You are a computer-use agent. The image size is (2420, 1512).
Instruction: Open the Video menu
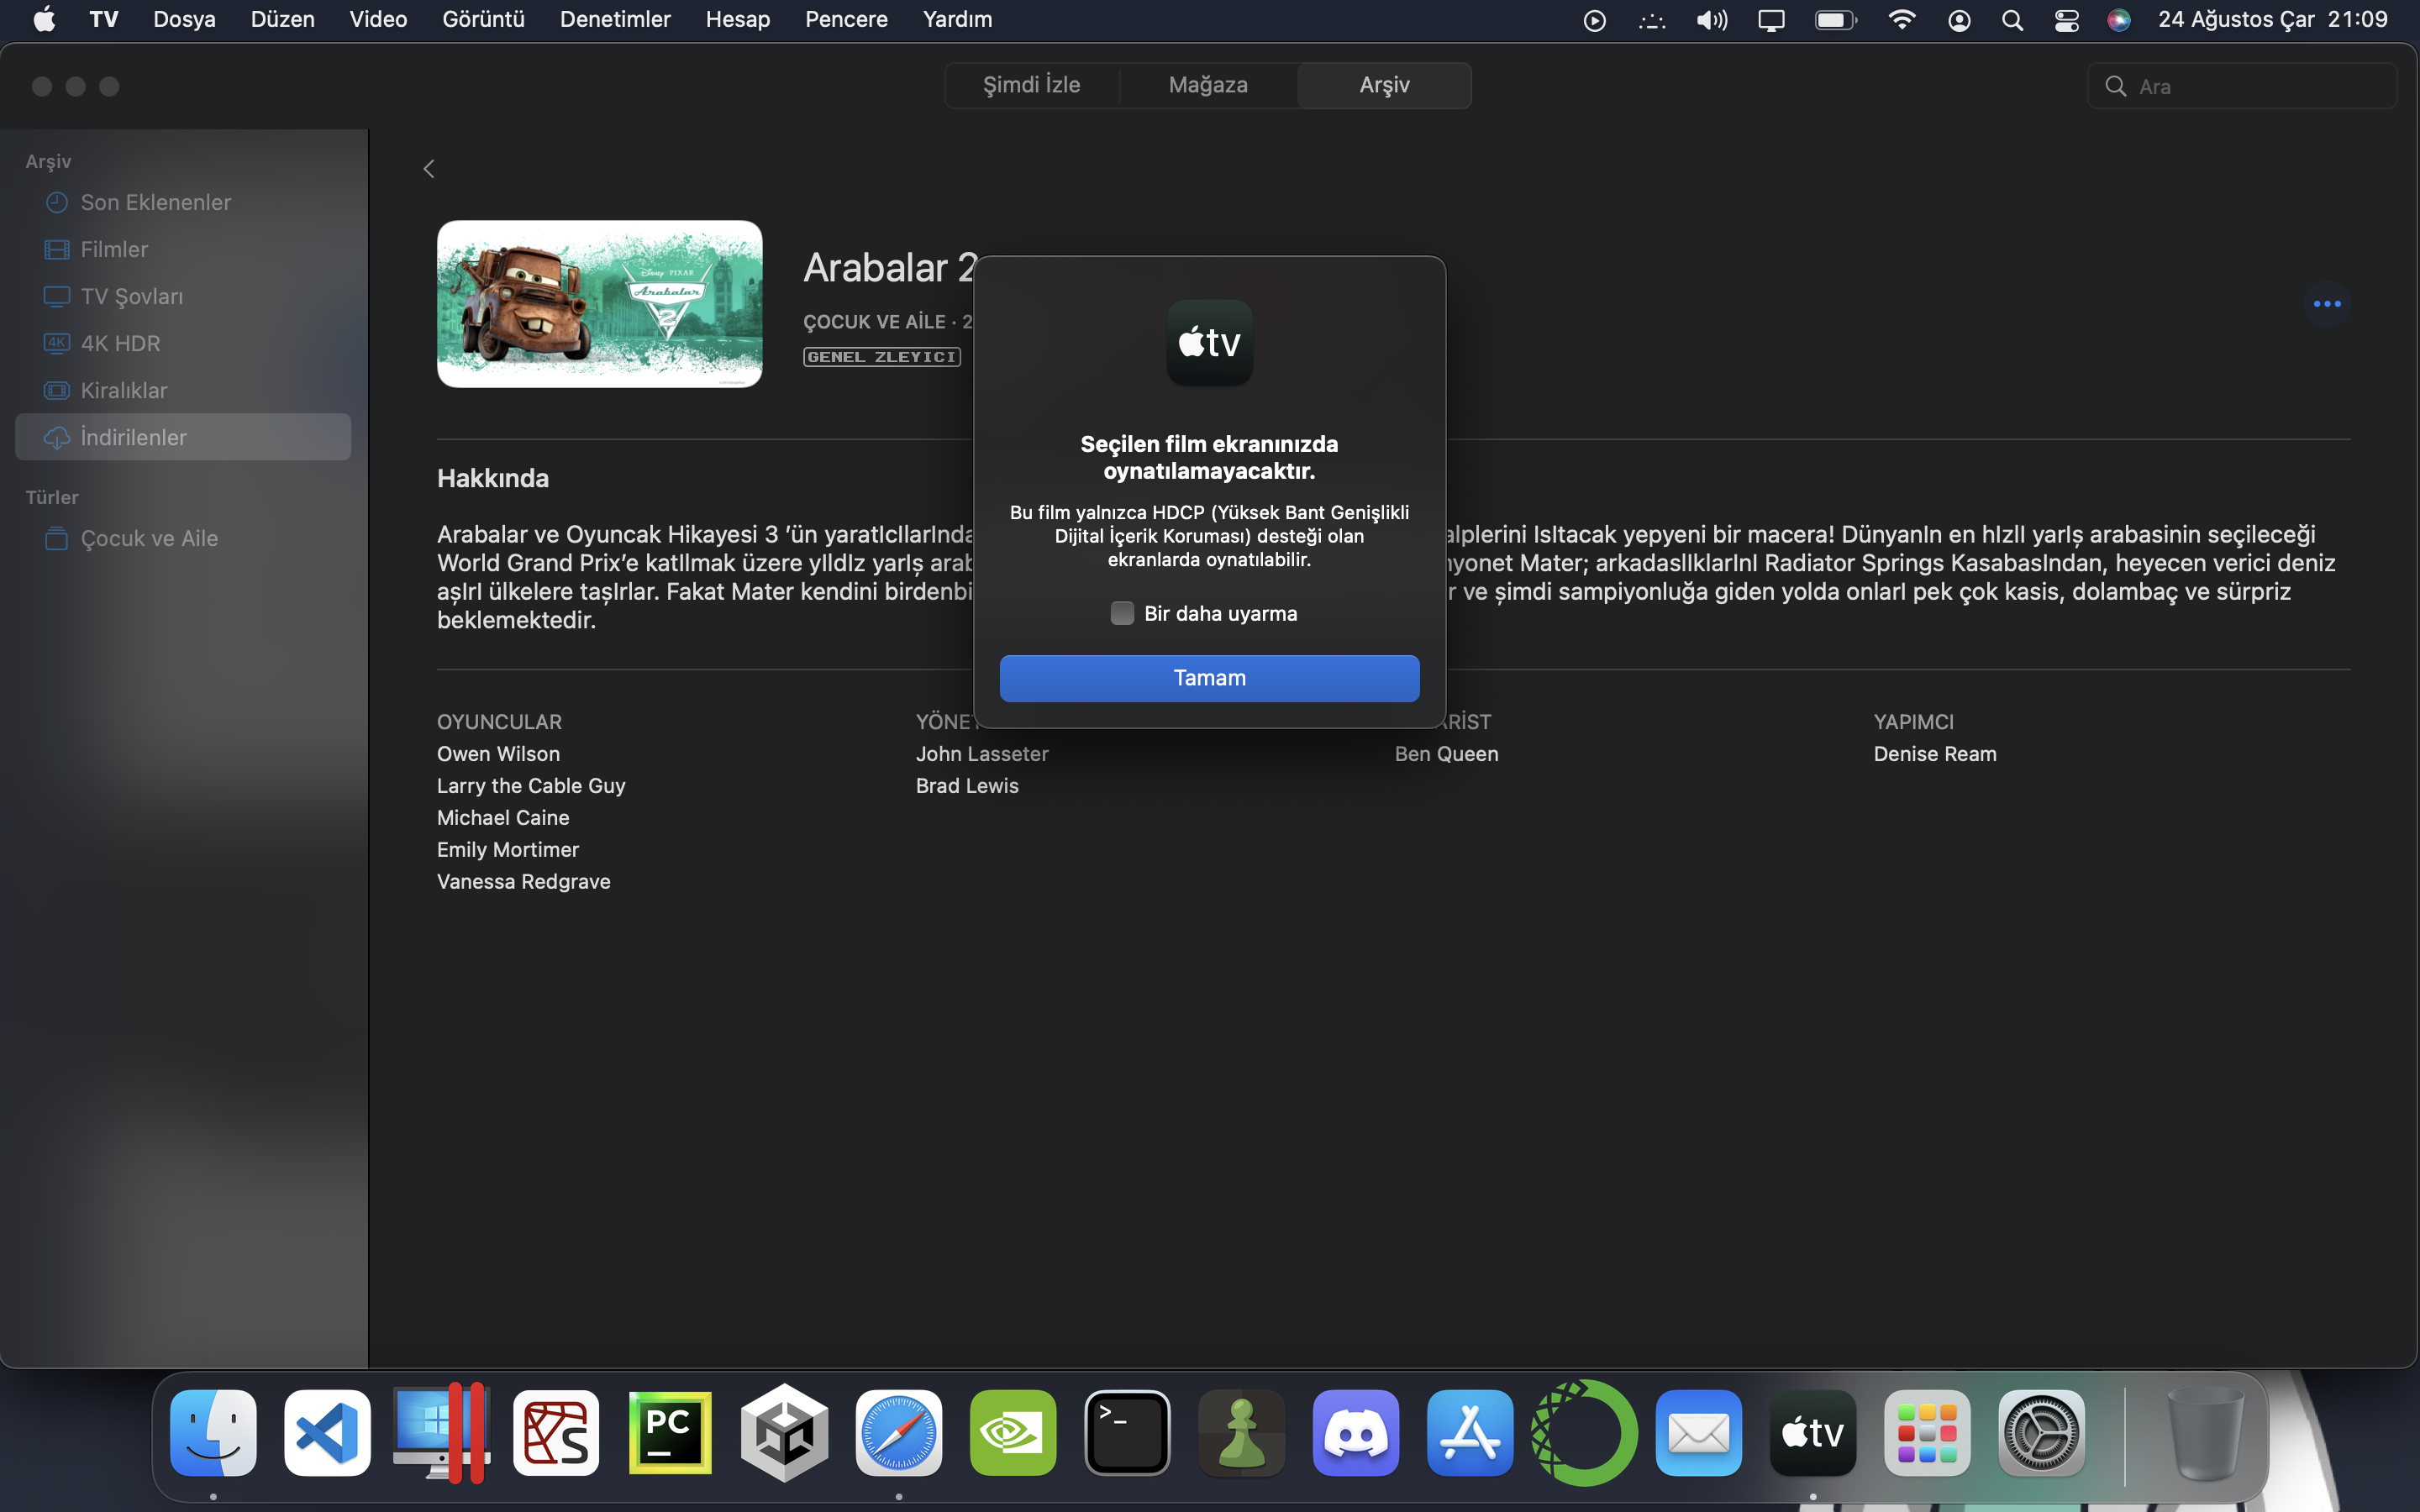[x=378, y=19]
